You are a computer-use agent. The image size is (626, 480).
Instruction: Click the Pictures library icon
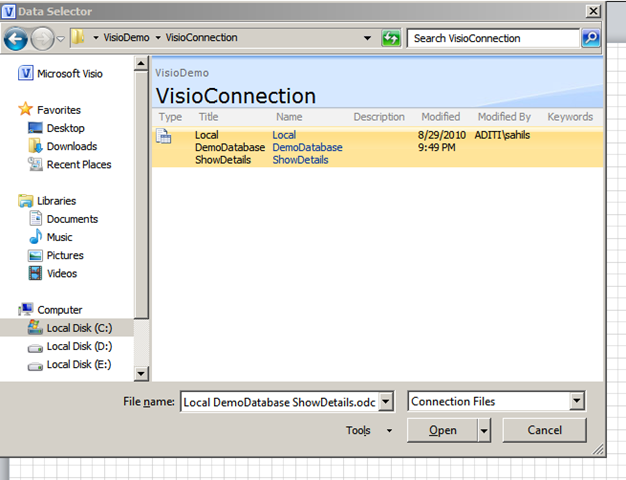click(35, 256)
